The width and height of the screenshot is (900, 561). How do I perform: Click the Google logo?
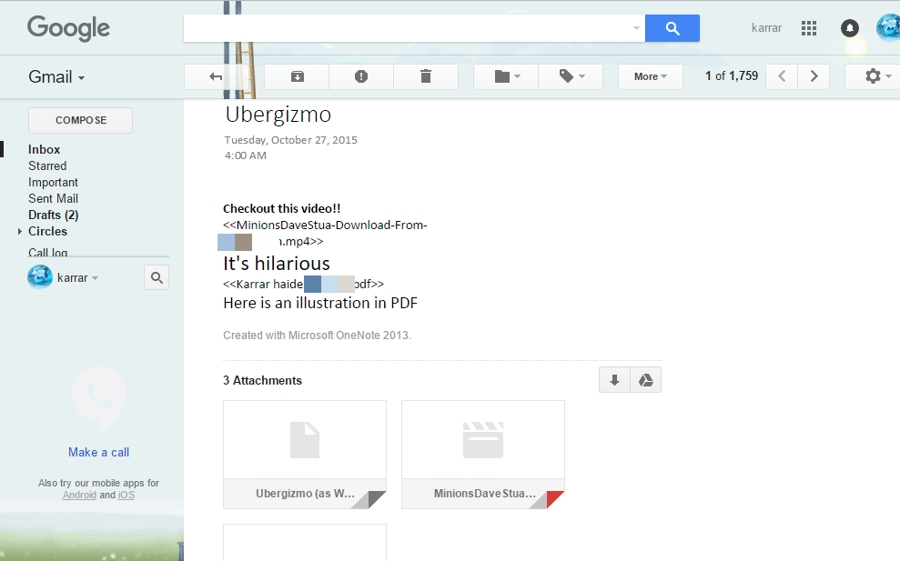(68, 28)
